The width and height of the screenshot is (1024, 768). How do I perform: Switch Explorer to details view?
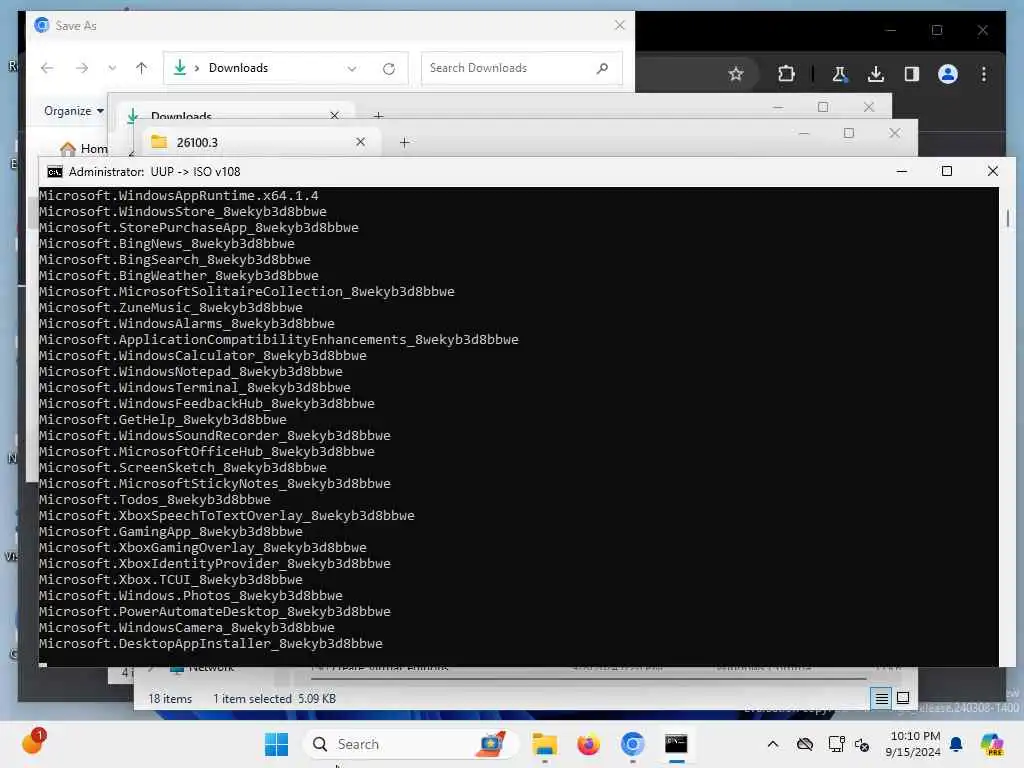pos(881,699)
